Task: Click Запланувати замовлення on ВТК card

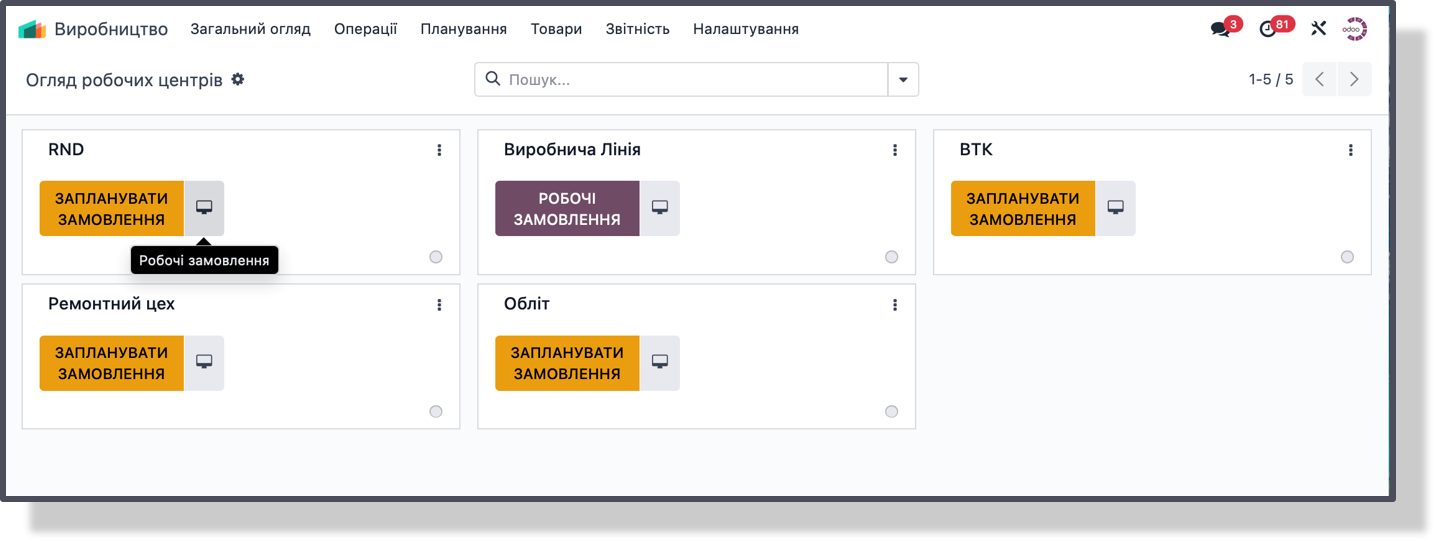Action: [1023, 208]
